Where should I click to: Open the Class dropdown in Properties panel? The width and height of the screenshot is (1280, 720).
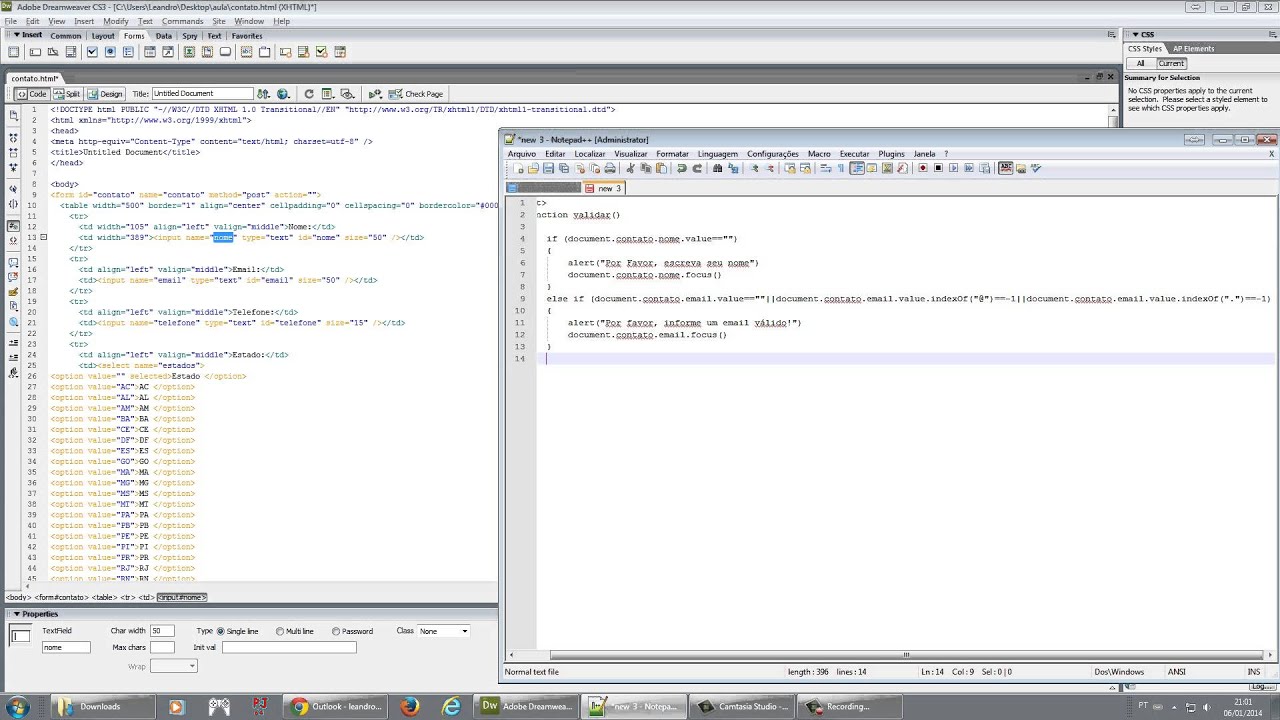444,631
